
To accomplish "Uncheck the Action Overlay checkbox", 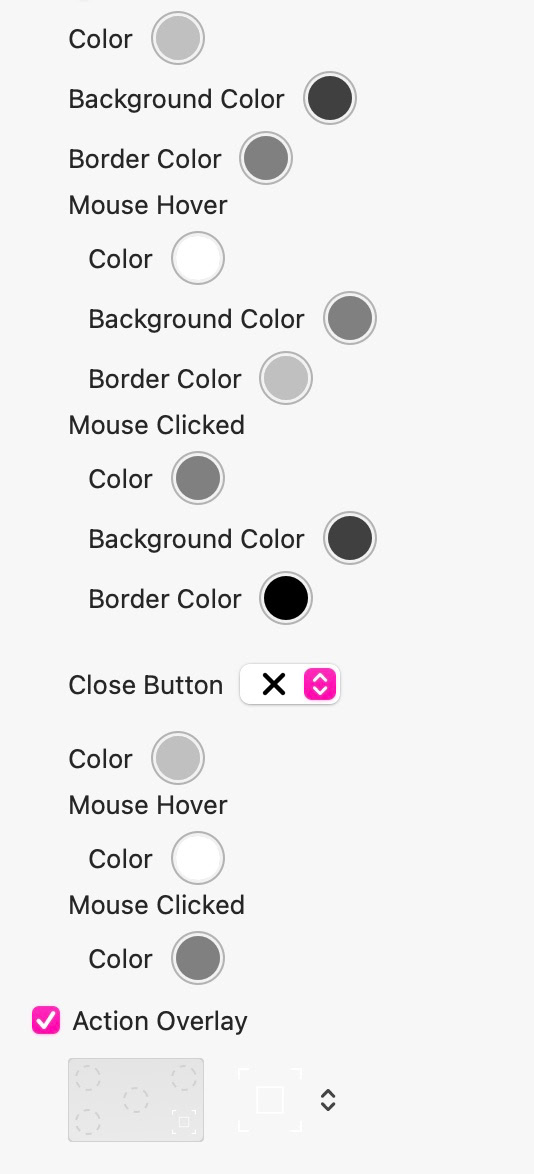I will pos(46,1021).
